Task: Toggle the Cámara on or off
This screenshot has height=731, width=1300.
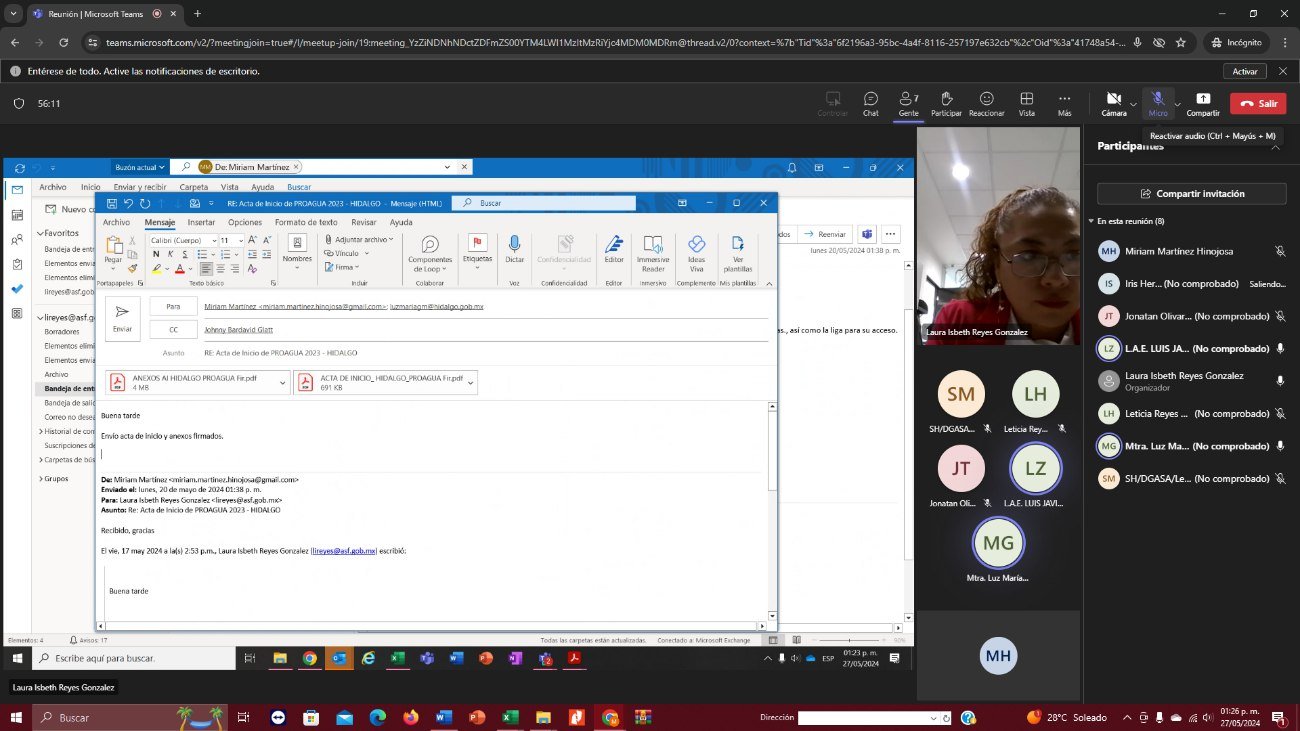Action: pos(1113,102)
